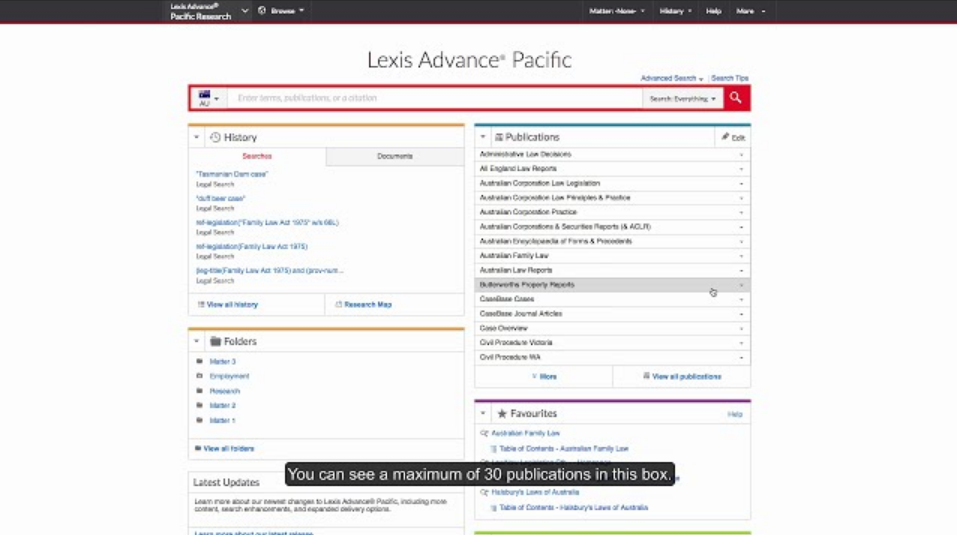Open the Matter 3 folder
The width and height of the screenshot is (957, 535).
[222, 362]
